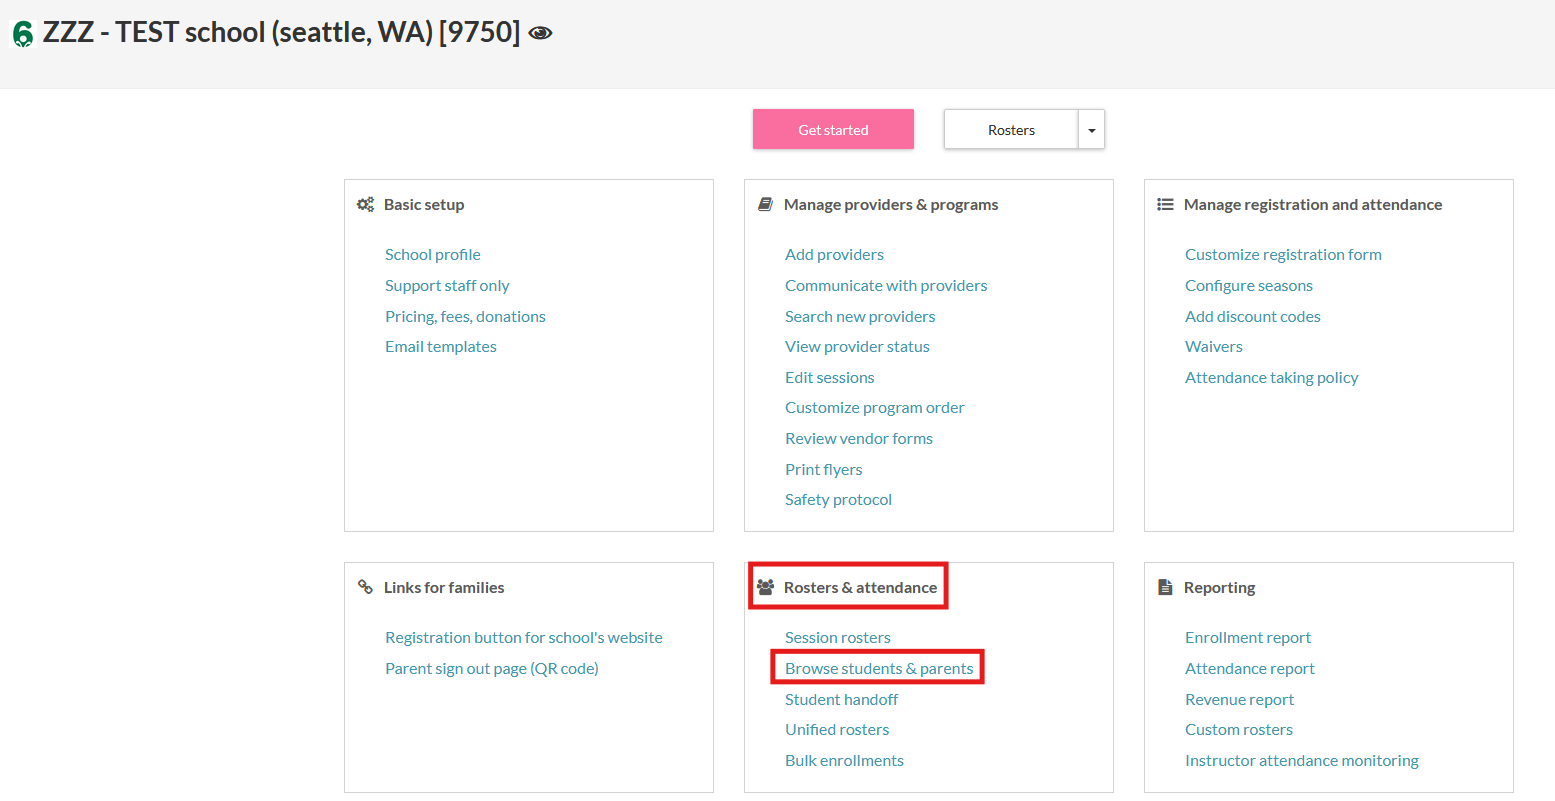Click the list icon by Manage registration and attendance
Image resolution: width=1555 pixels, height=801 pixels.
point(1165,204)
